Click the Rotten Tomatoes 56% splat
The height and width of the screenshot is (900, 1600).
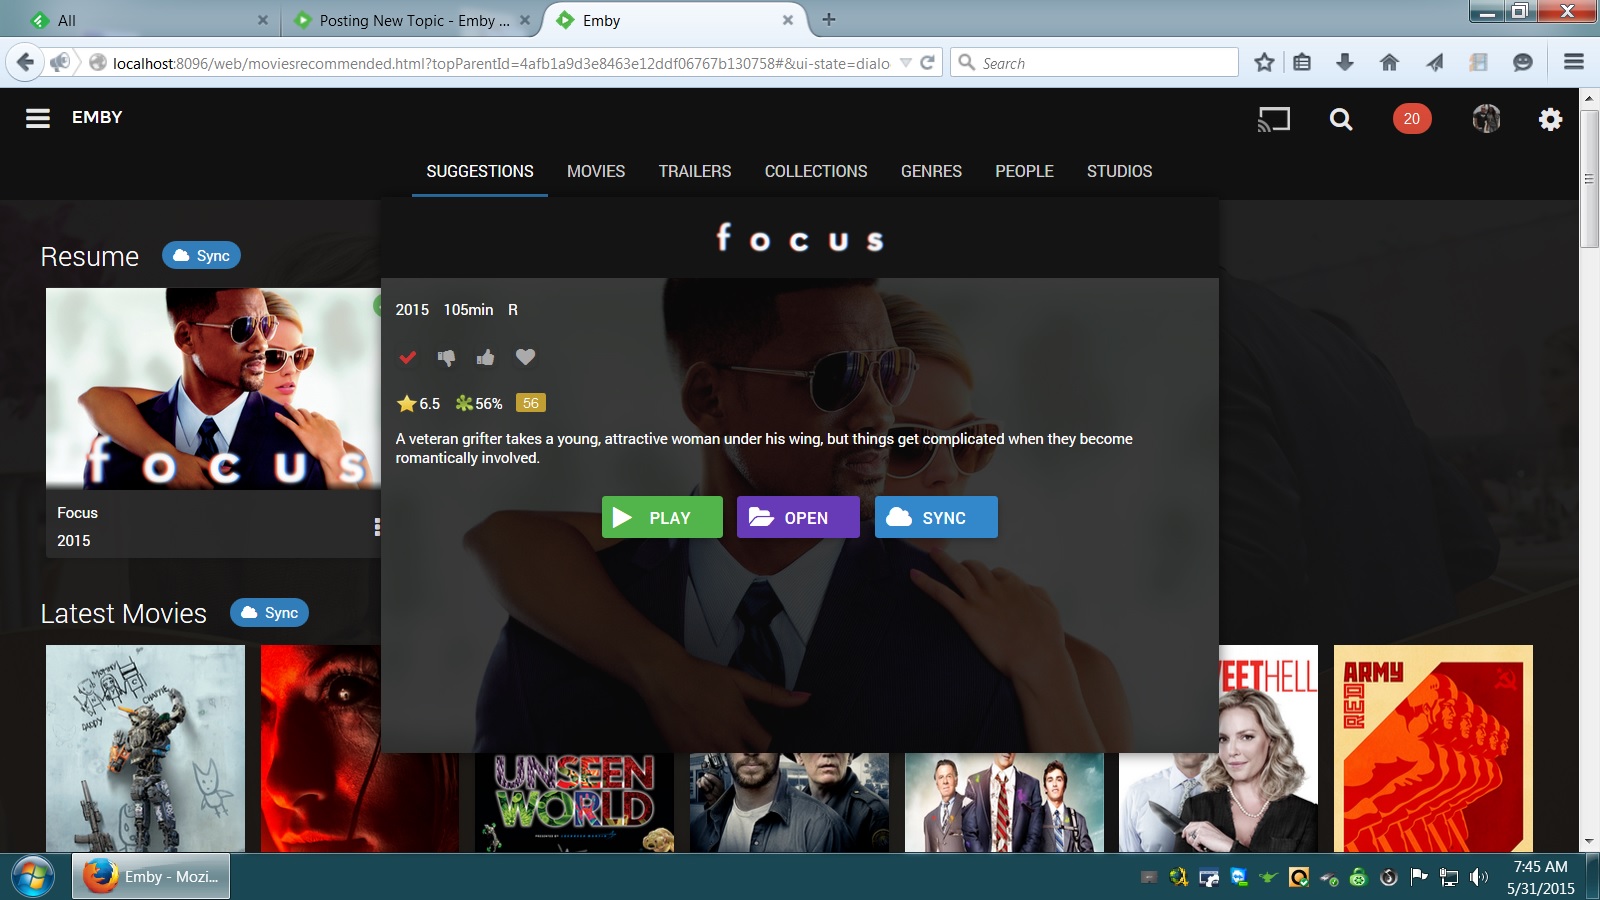[479, 404]
